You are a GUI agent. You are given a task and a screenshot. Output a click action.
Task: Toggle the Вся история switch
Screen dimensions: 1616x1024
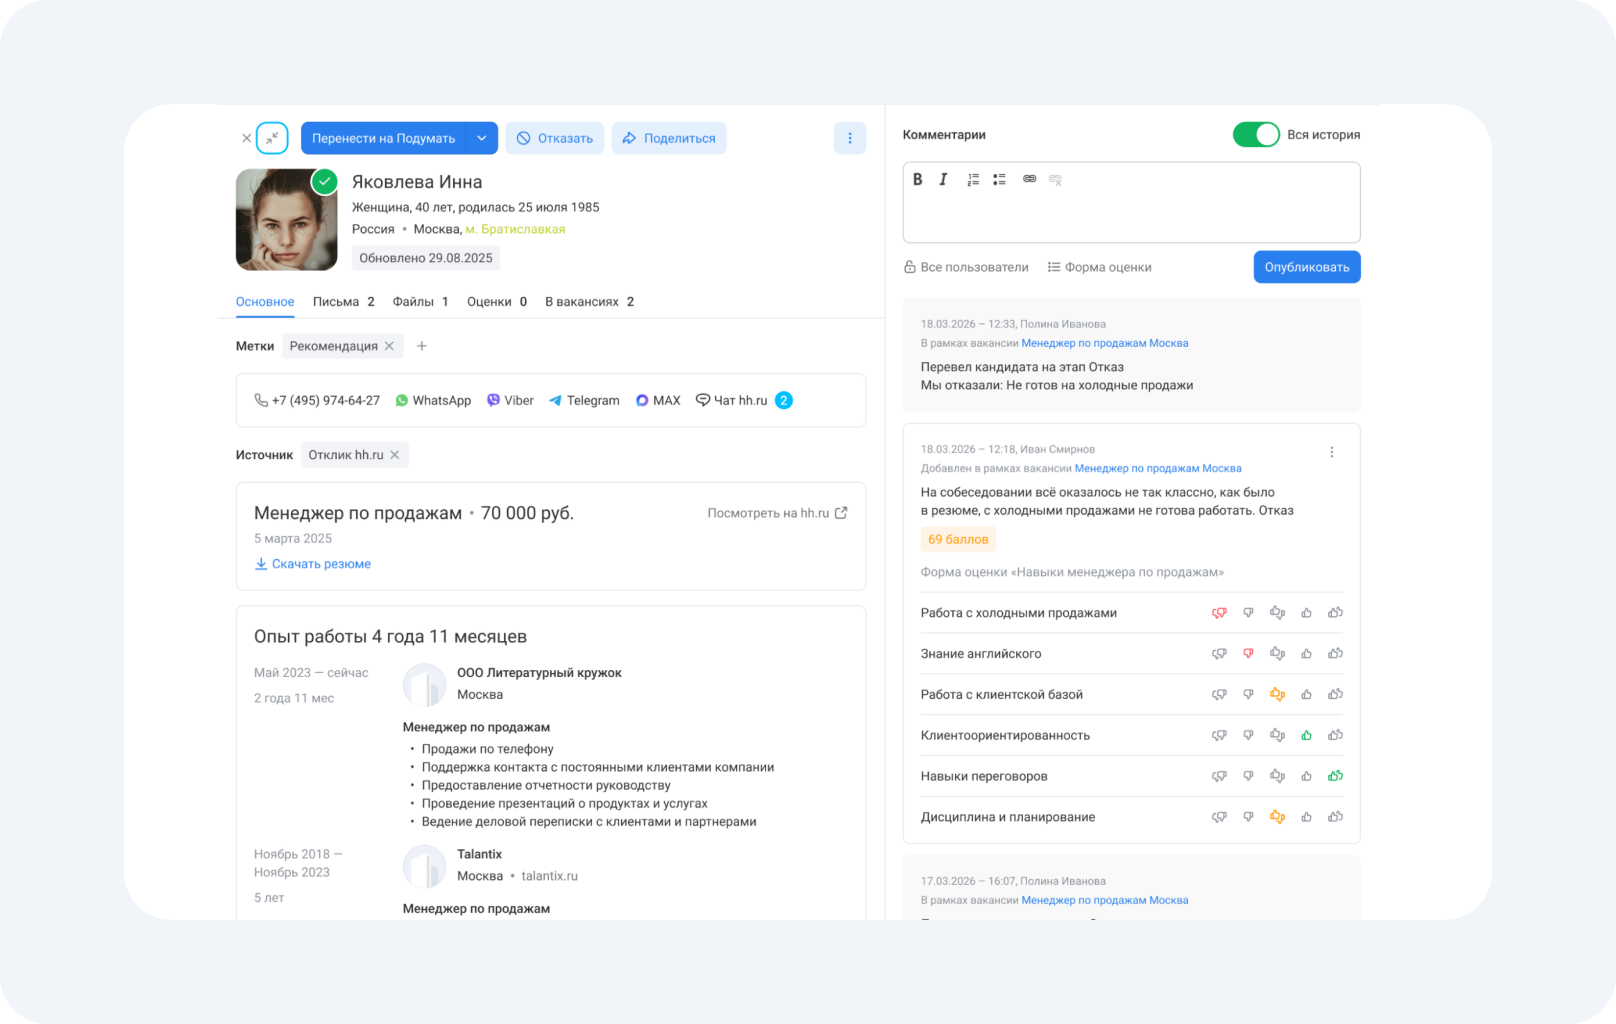[1256, 134]
